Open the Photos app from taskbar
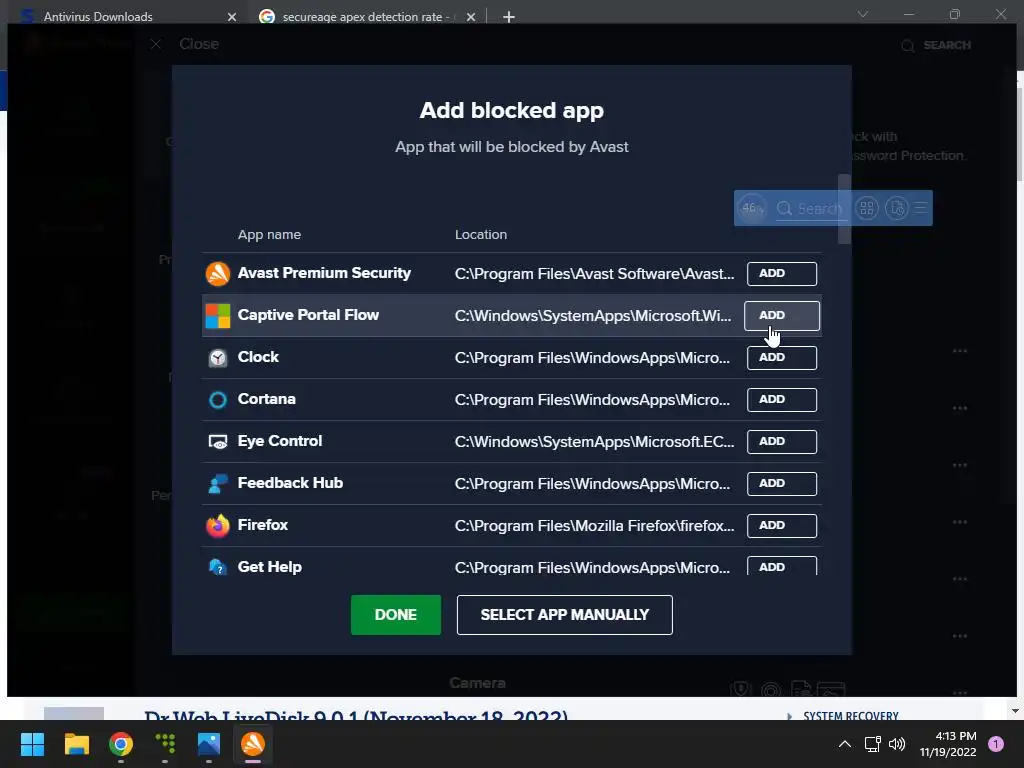This screenshot has height=768, width=1024. coord(209,744)
